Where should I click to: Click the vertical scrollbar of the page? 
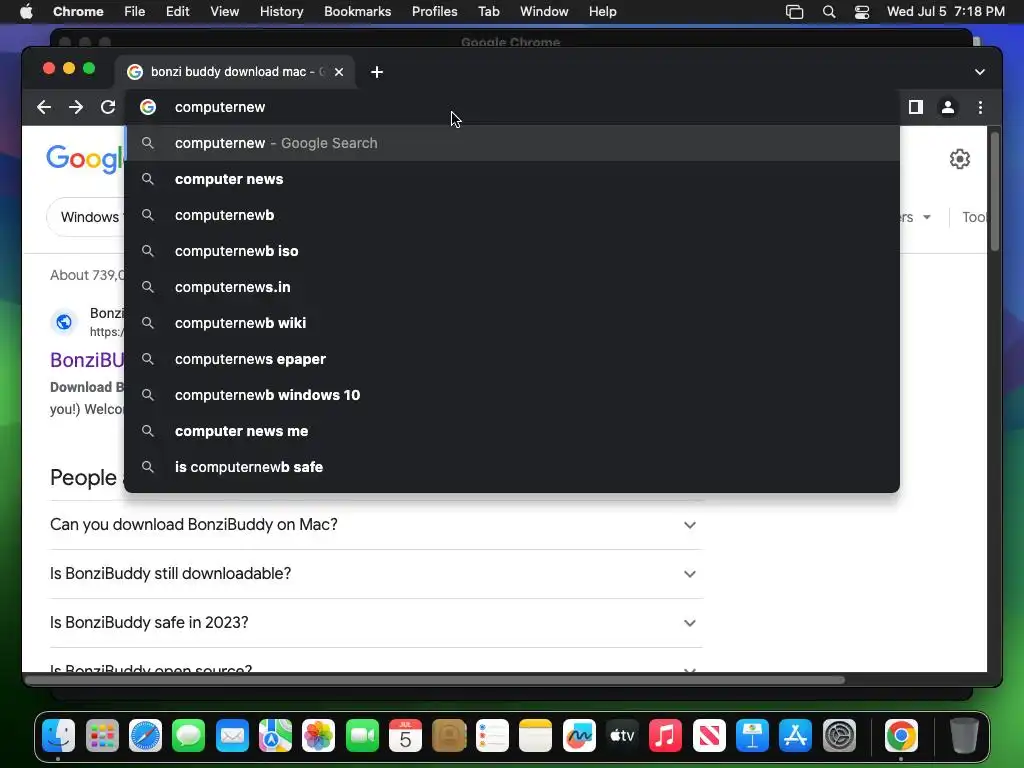point(995,191)
